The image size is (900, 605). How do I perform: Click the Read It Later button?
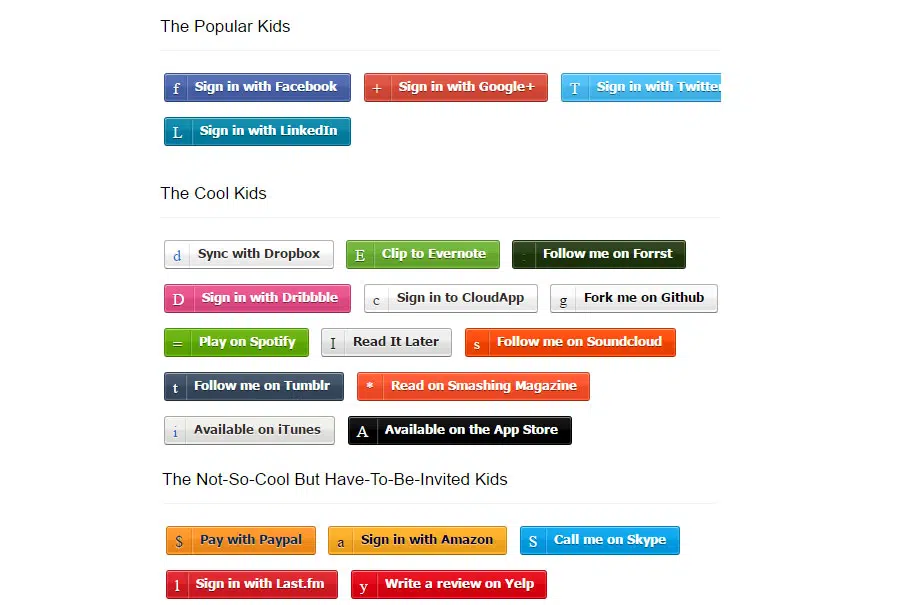pos(386,342)
